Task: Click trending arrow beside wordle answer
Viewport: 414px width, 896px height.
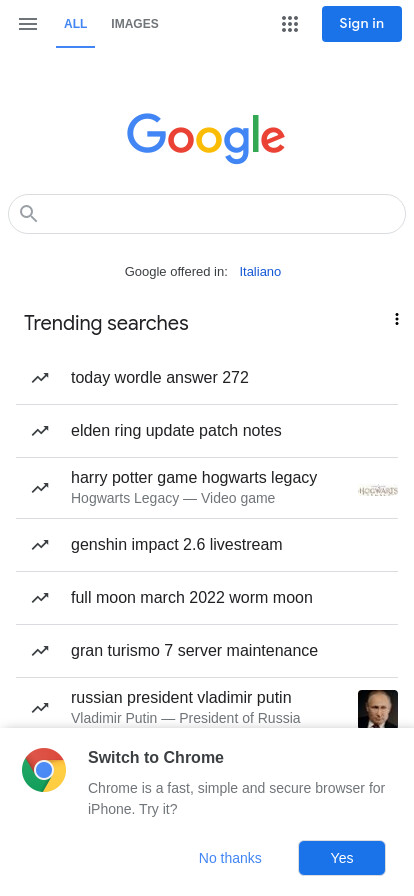Action: [x=40, y=378]
